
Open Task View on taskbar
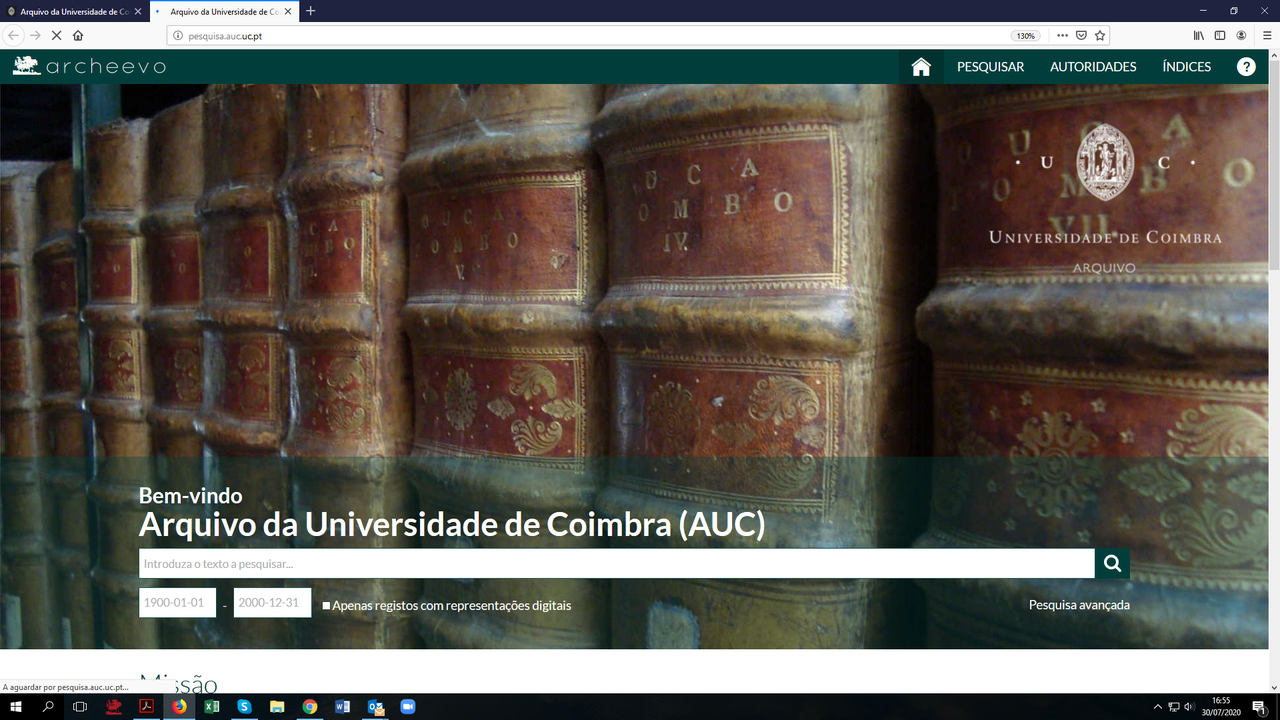click(x=80, y=707)
